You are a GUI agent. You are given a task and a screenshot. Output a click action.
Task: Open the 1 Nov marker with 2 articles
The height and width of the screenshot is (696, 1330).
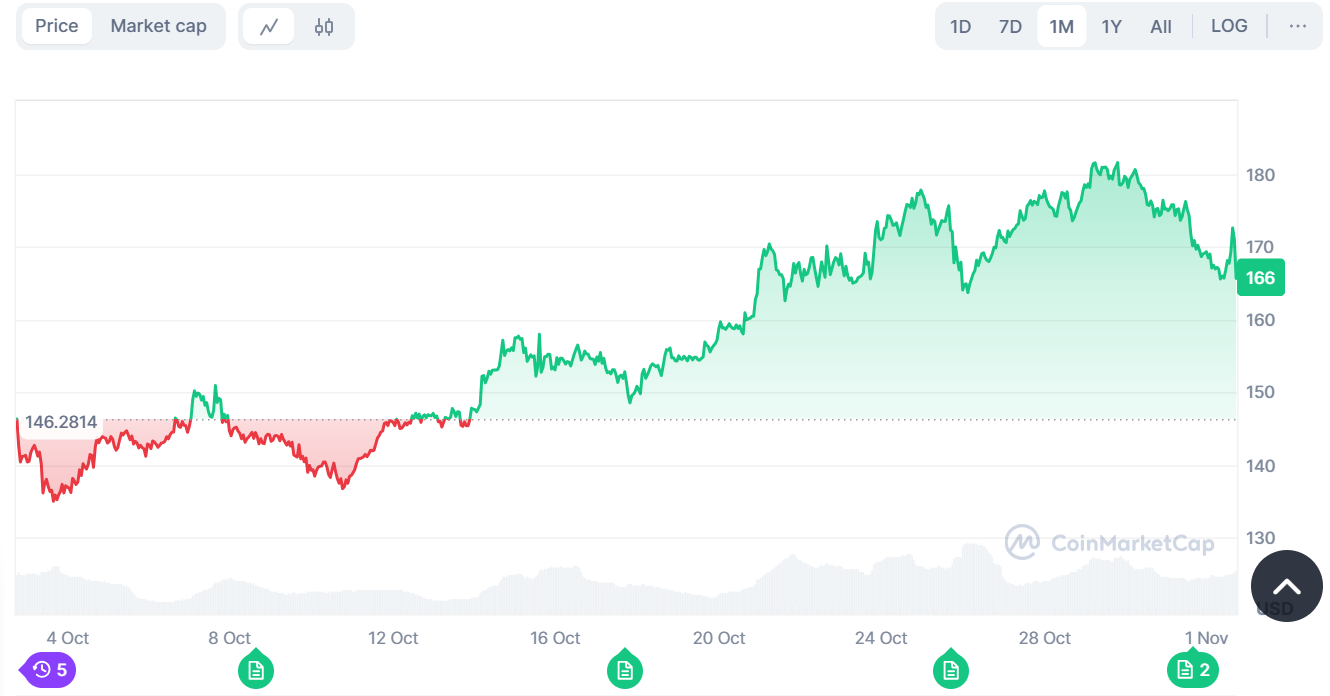coord(1193,670)
